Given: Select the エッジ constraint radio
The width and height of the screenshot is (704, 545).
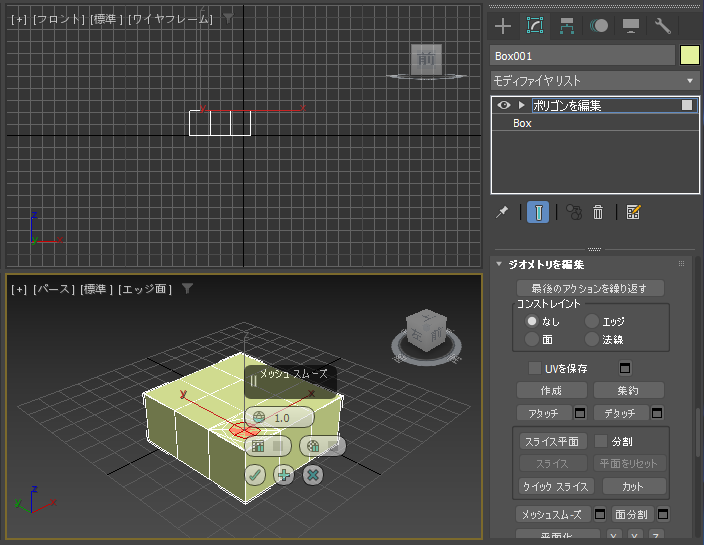Looking at the screenshot, I should click(x=592, y=321).
